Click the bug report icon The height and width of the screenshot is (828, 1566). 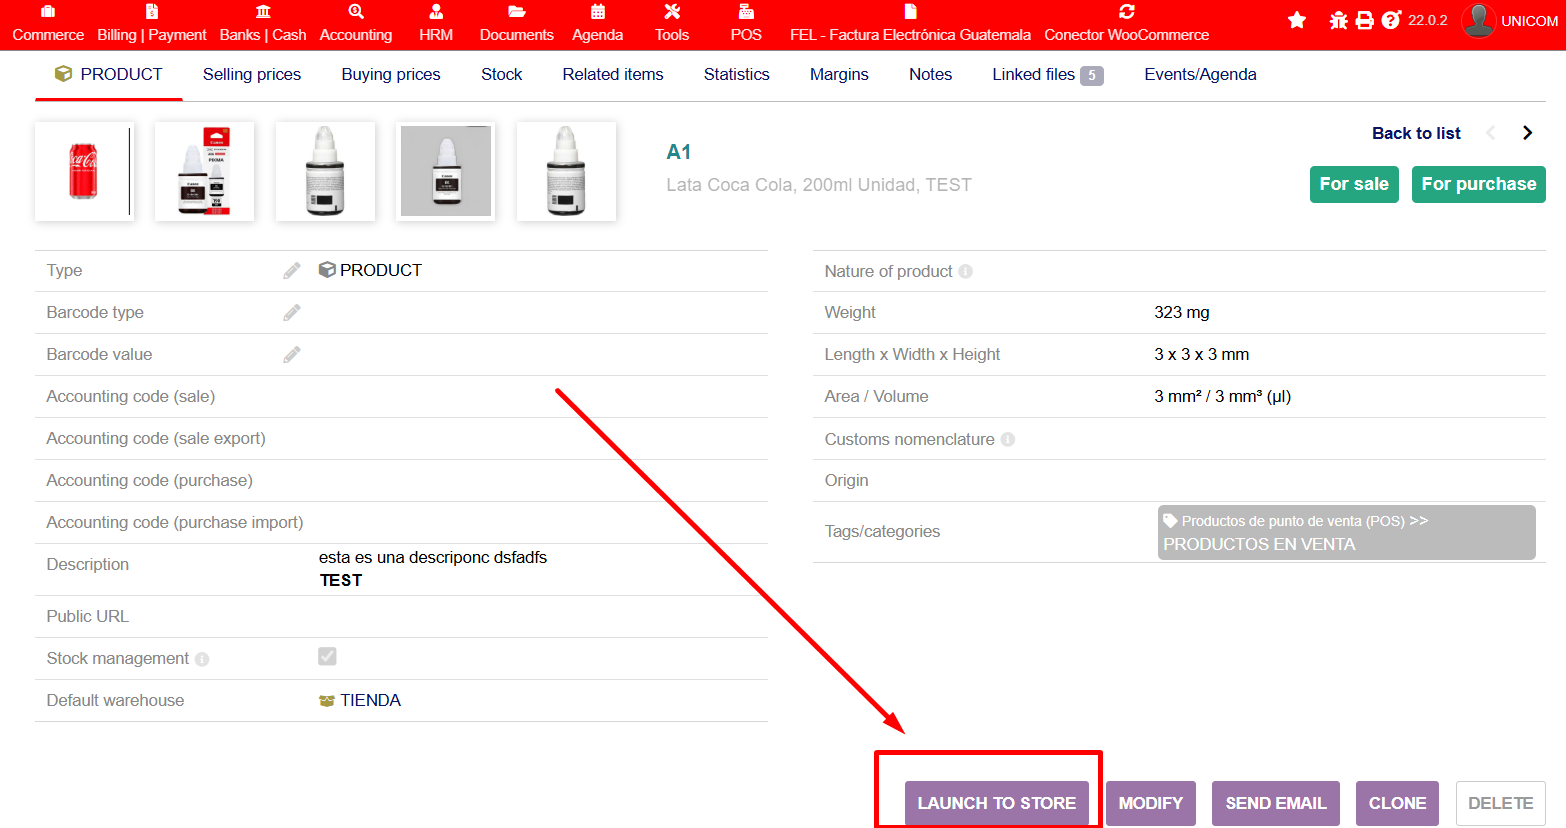[1338, 20]
